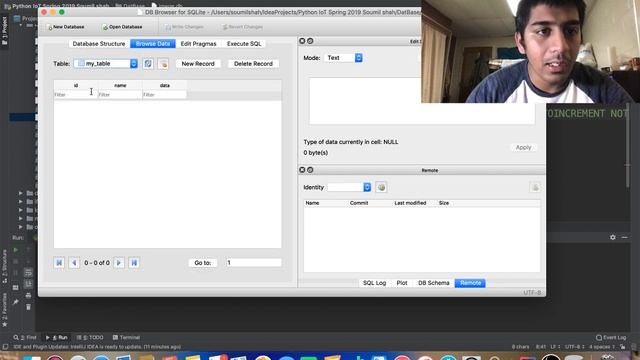Click the trash clear-all icon in Run panel
The image size is (640, 360).
click(x=28, y=307)
